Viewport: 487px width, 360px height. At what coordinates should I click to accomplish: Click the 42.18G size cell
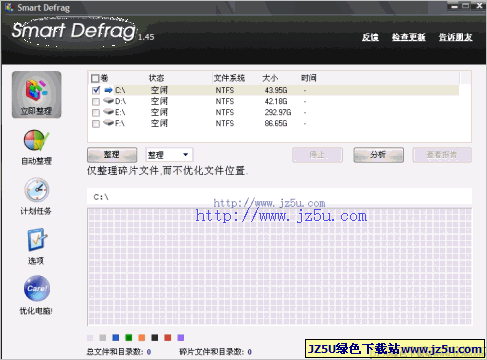[276, 101]
